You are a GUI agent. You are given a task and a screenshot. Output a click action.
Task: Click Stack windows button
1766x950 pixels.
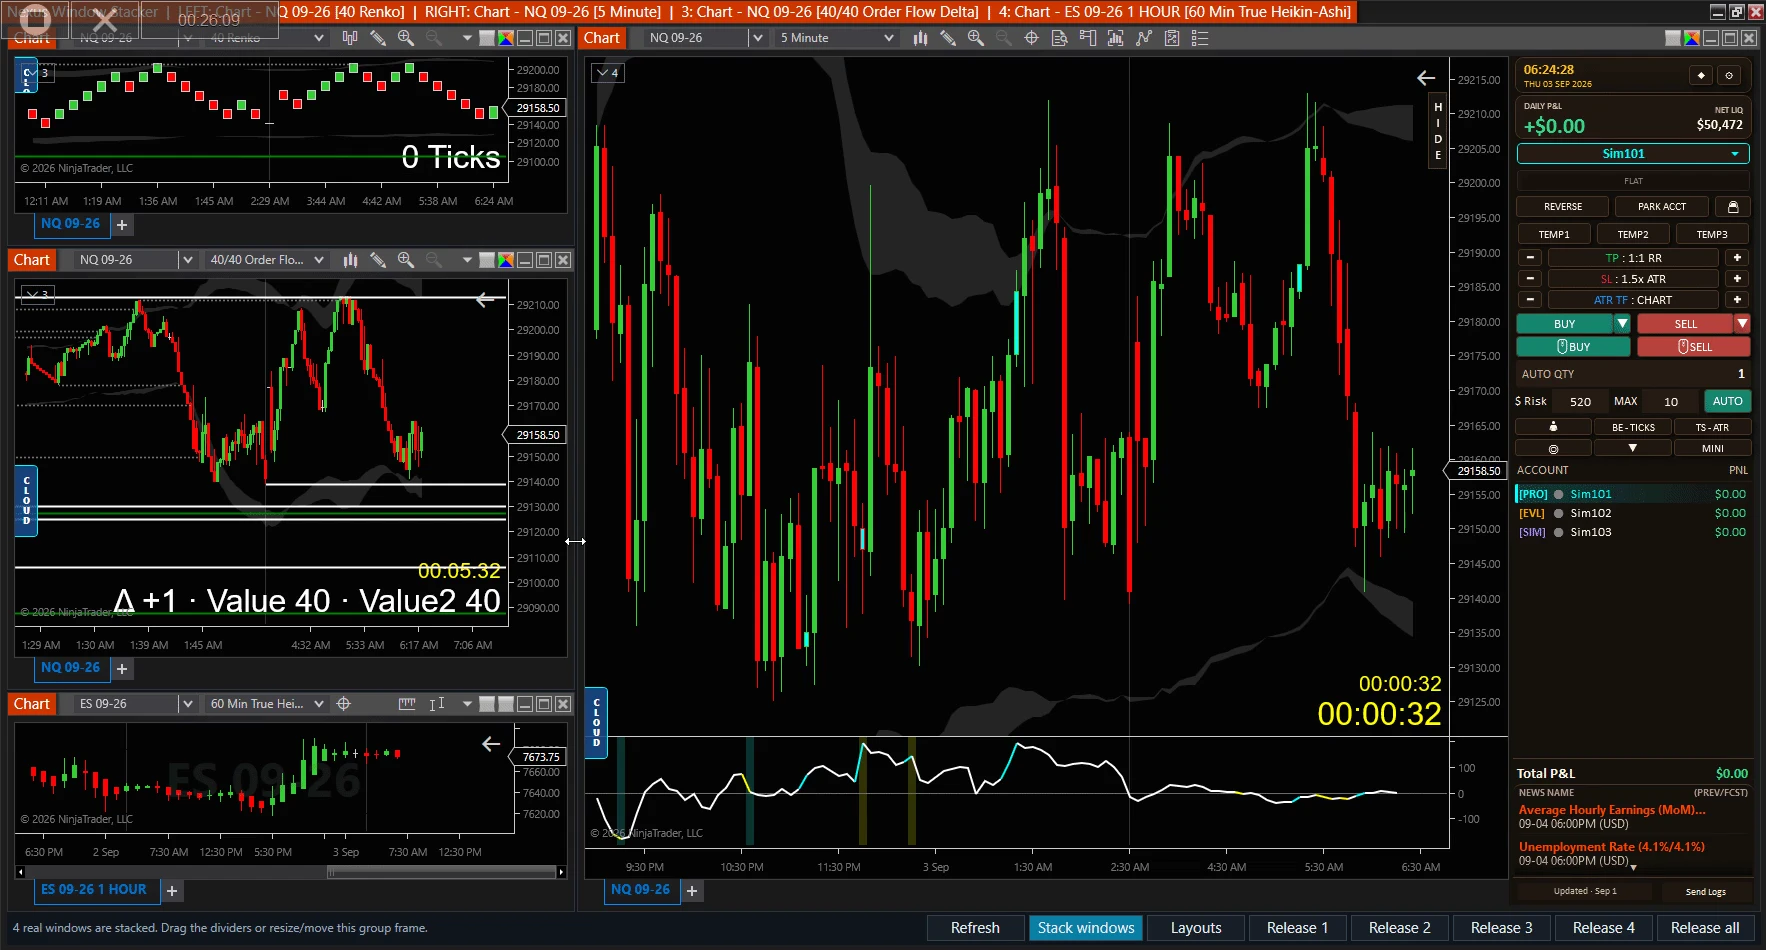point(1086,928)
